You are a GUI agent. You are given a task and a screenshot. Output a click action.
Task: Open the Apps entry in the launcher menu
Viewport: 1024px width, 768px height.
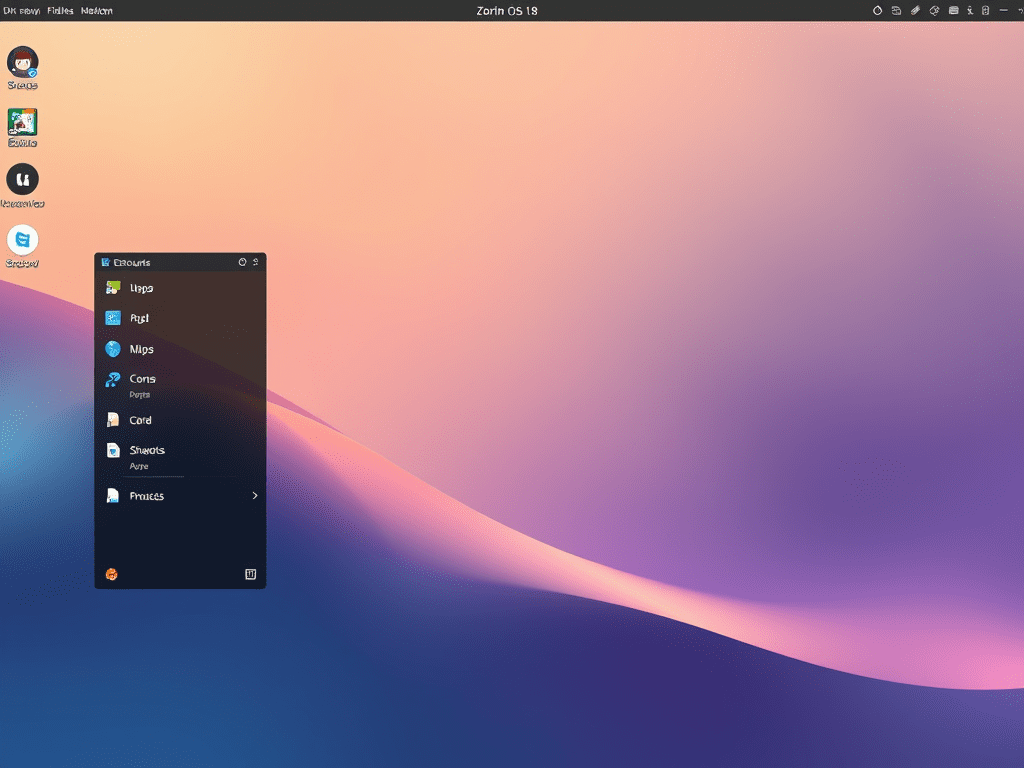point(140,288)
